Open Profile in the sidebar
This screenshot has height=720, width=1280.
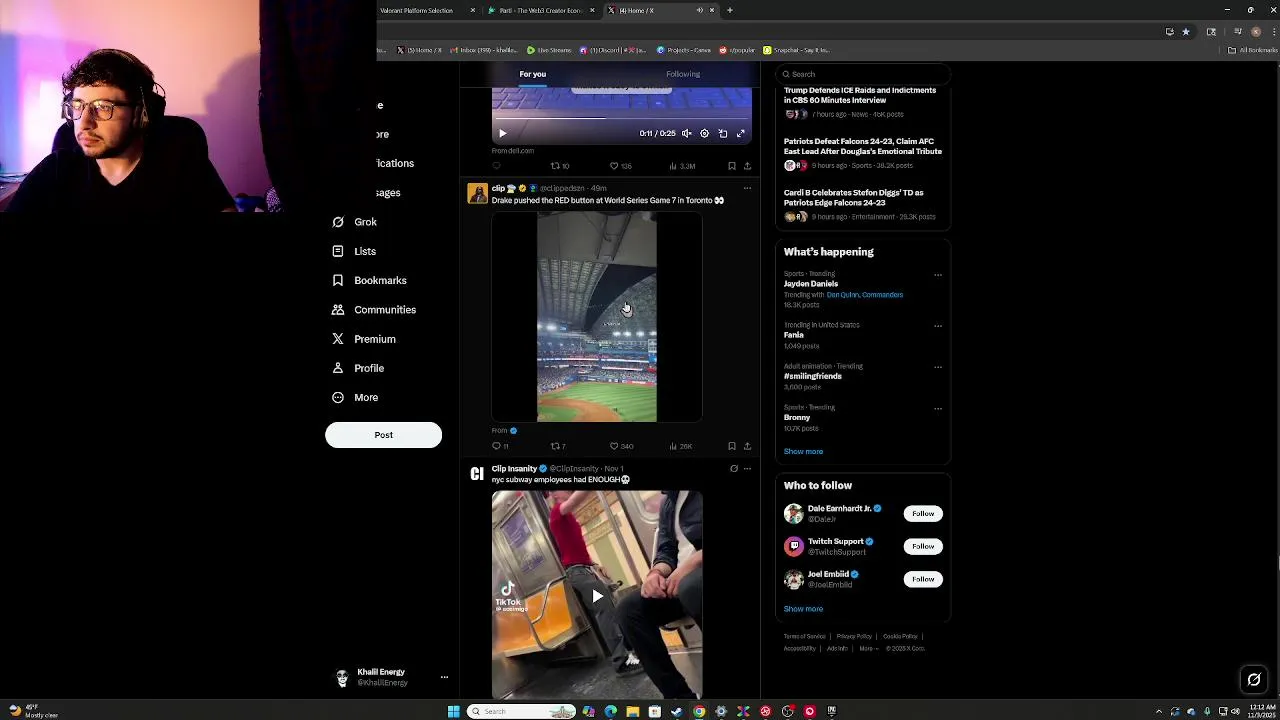pyautogui.click(x=358, y=368)
